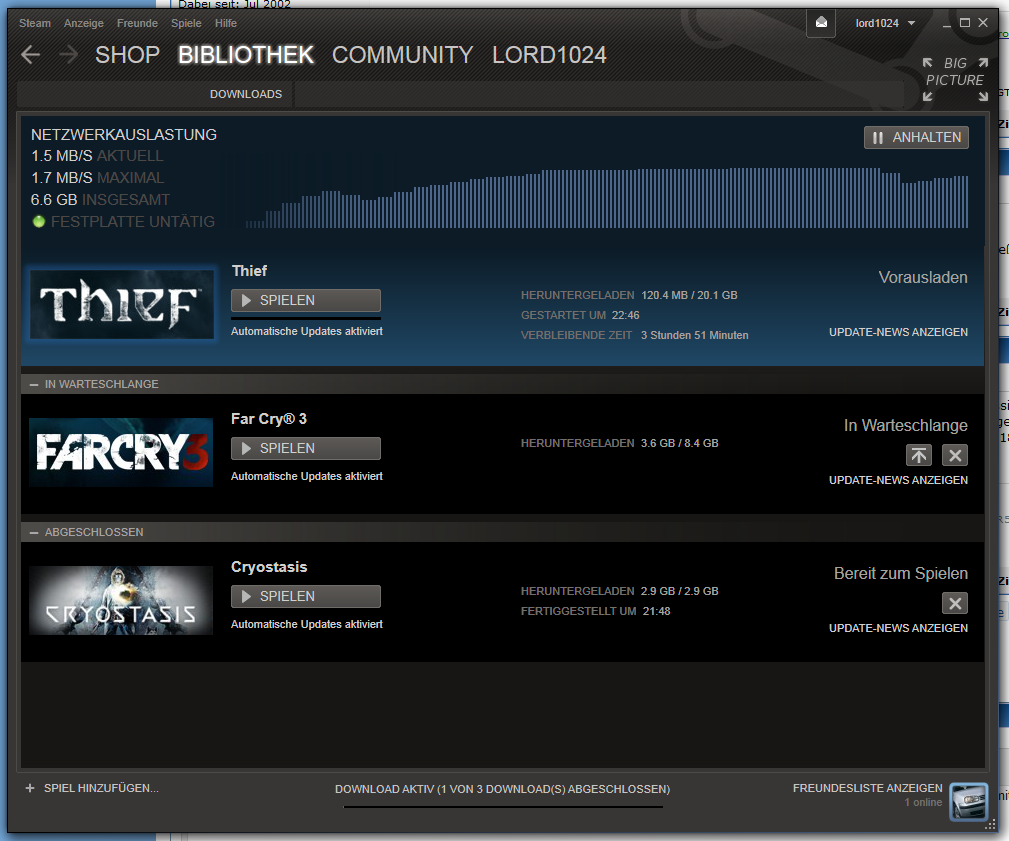Click the Cryostasis game title
This screenshot has width=1009, height=841.
pyautogui.click(x=269, y=567)
